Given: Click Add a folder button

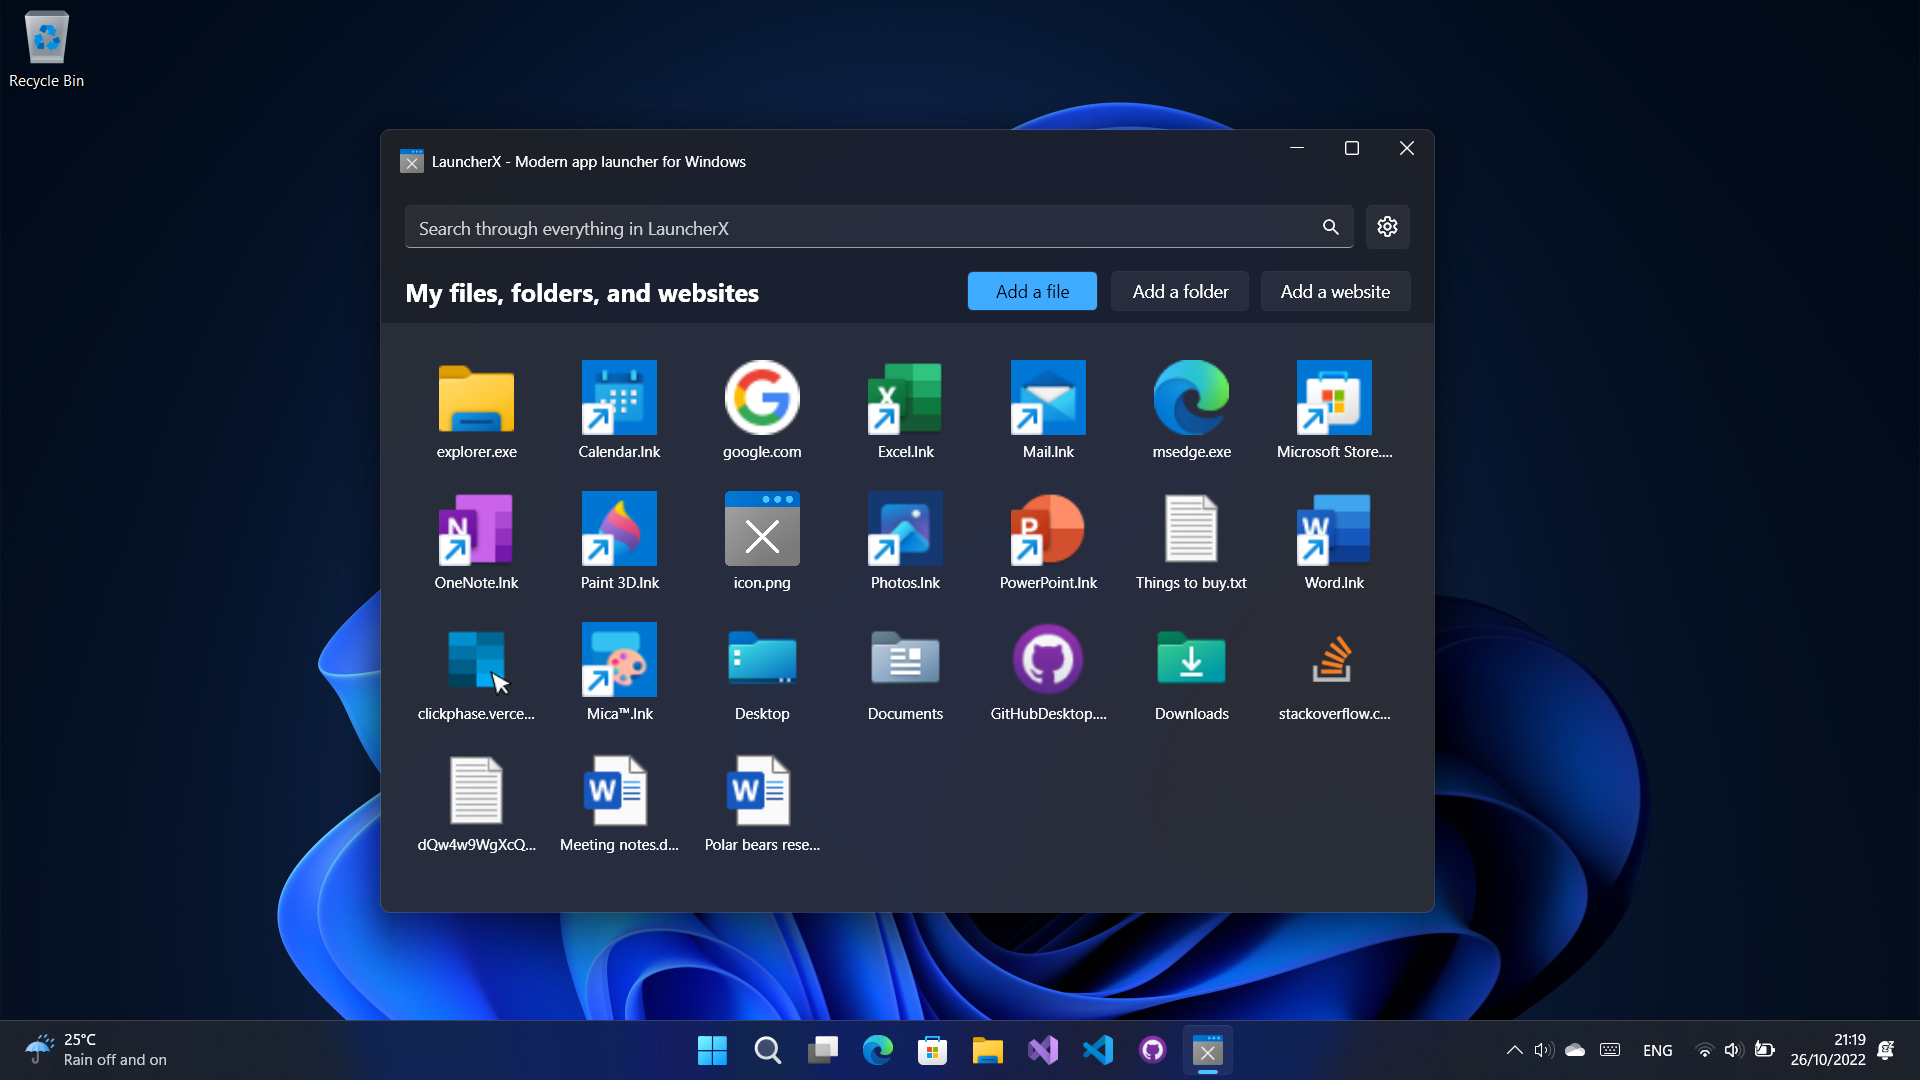Looking at the screenshot, I should pyautogui.click(x=1180, y=291).
